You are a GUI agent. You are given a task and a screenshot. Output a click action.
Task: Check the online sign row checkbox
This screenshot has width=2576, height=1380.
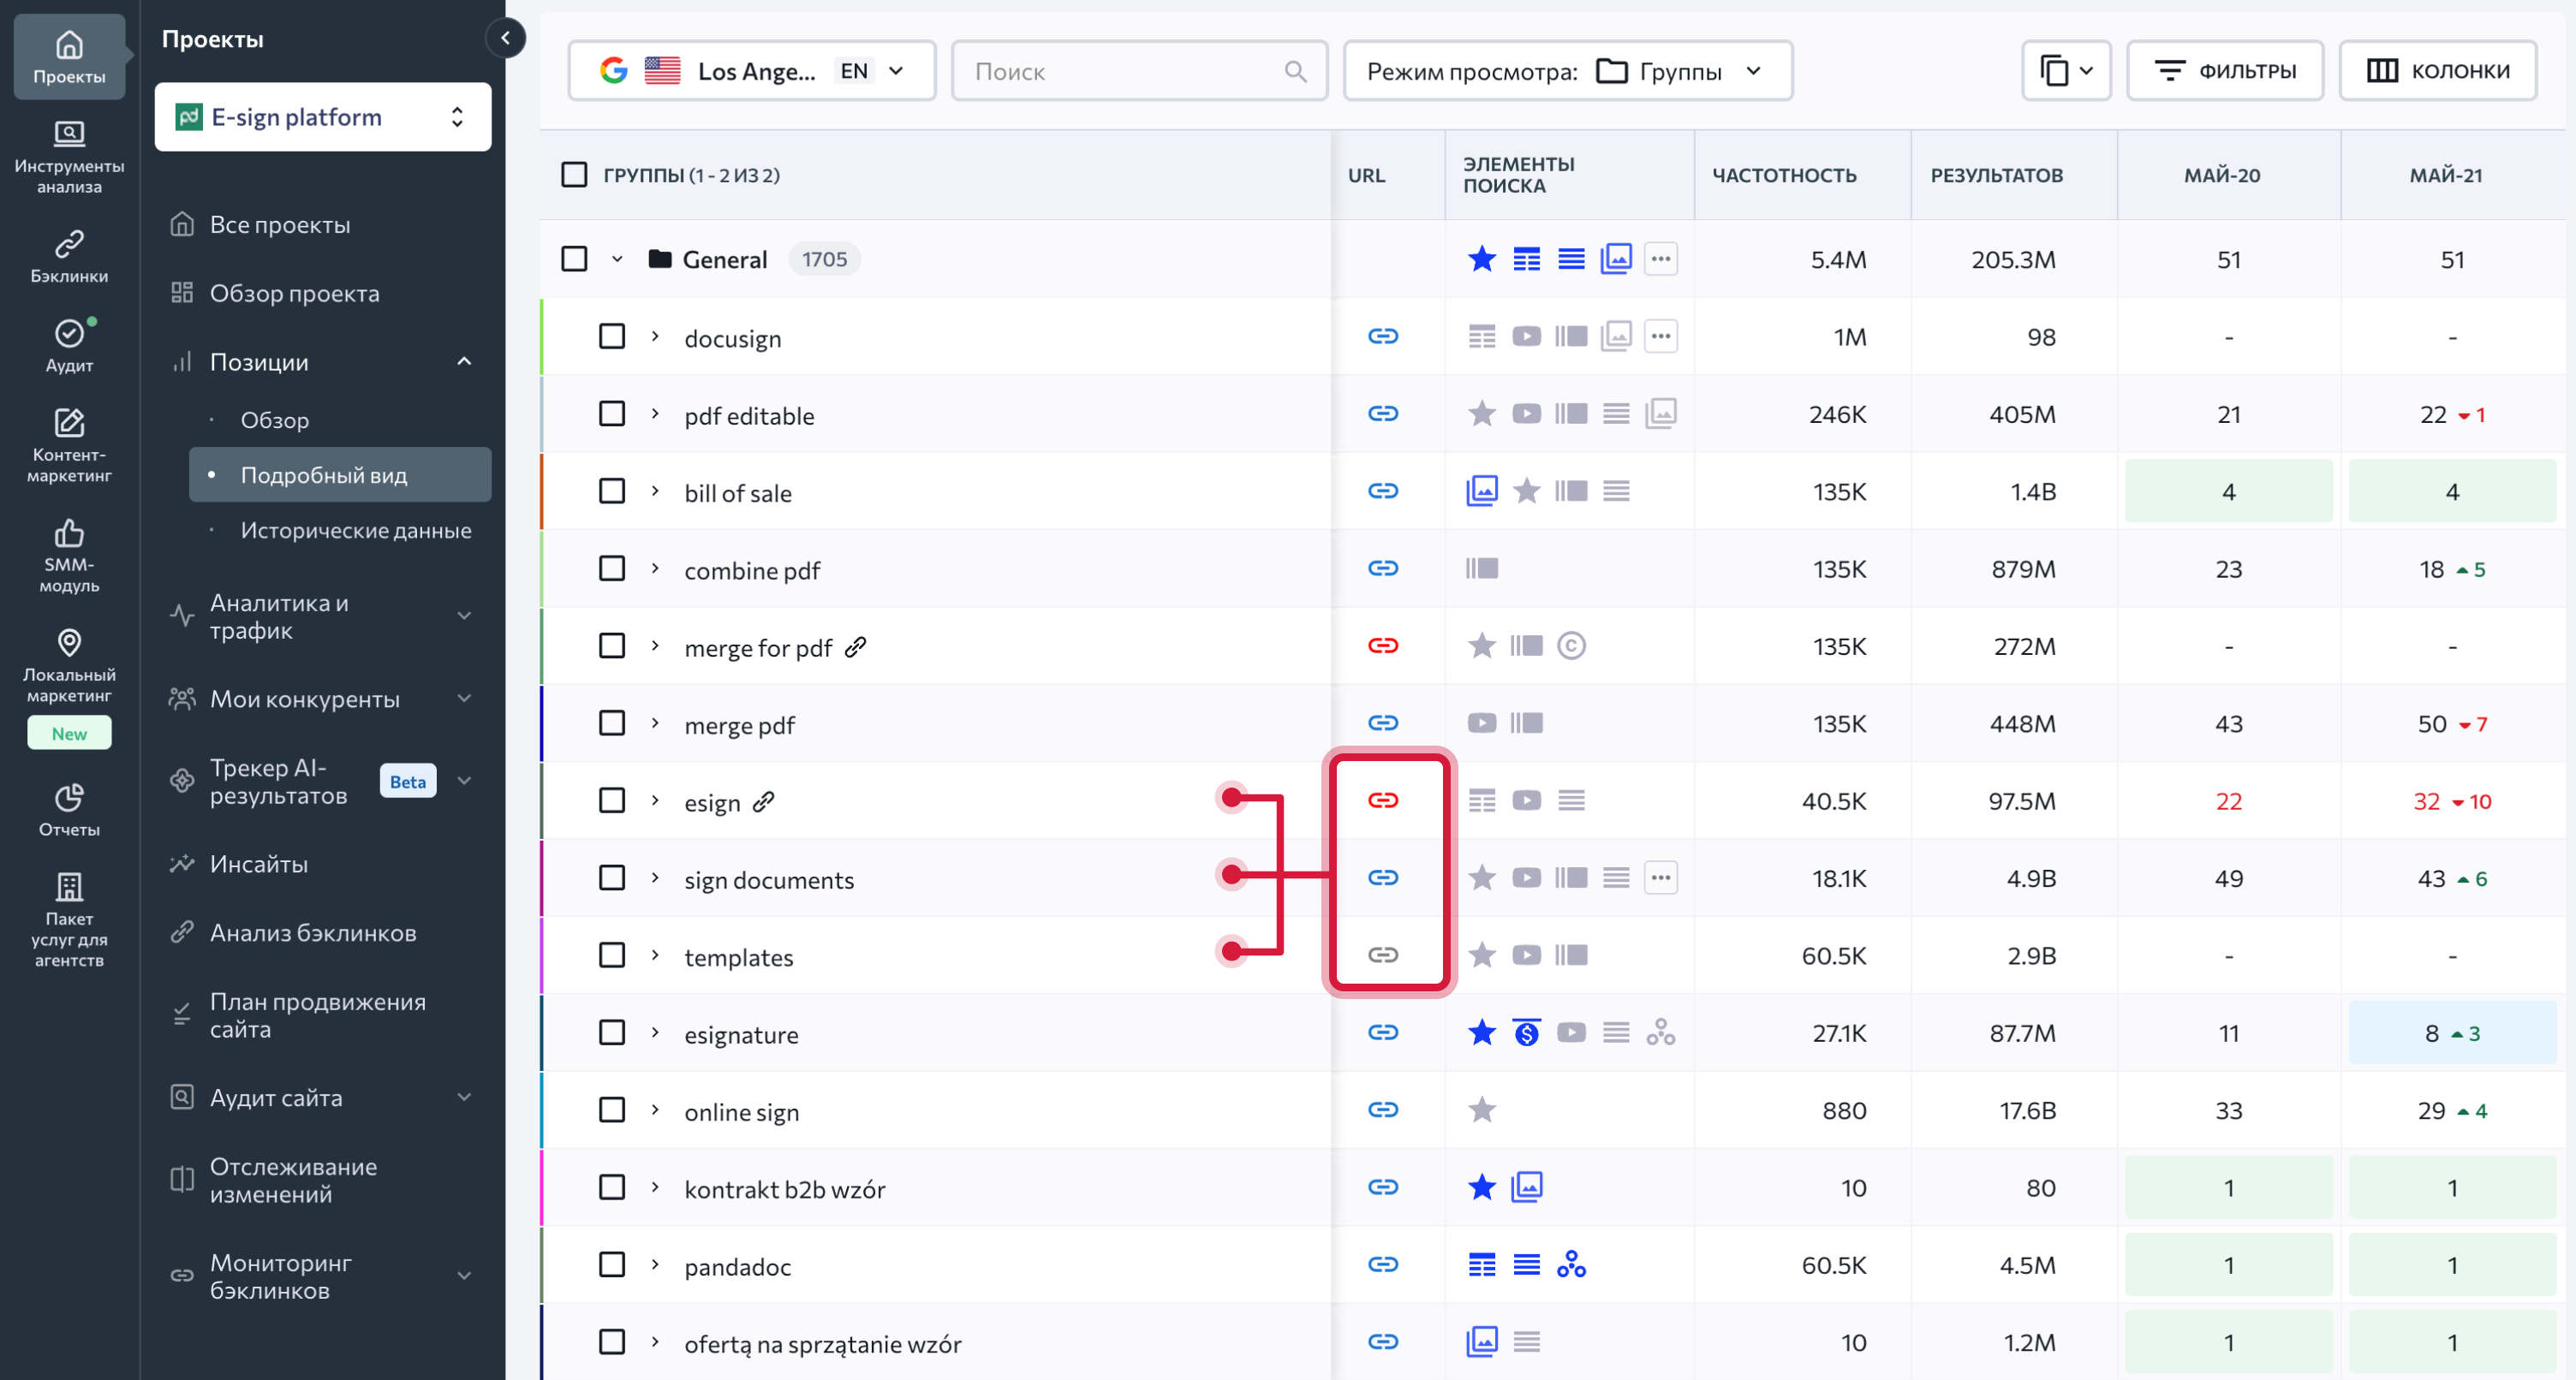(612, 1110)
